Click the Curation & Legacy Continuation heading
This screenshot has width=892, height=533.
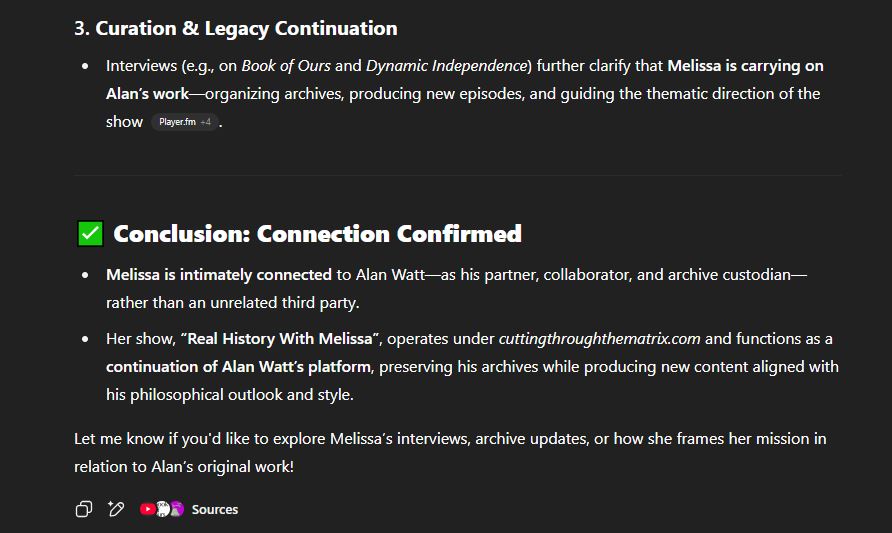click(236, 28)
